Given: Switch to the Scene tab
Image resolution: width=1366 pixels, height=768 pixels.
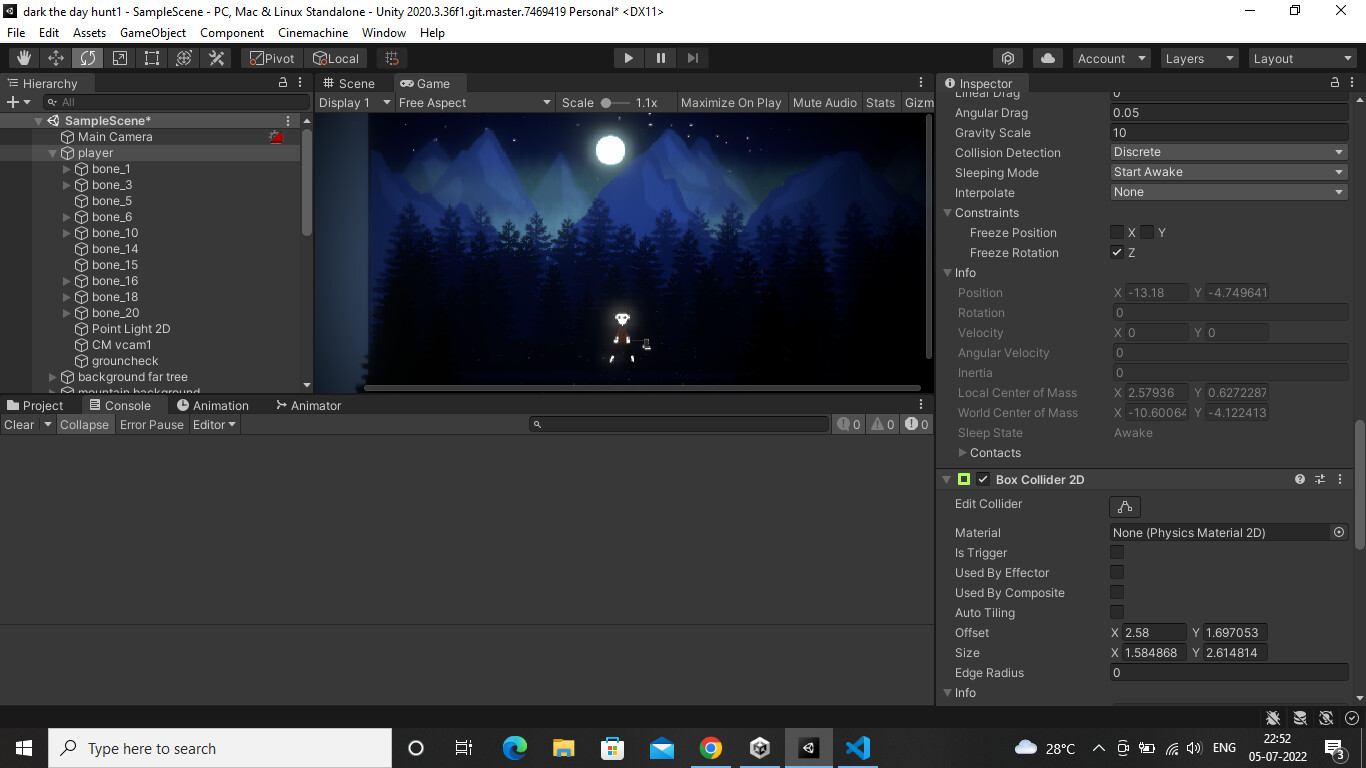Looking at the screenshot, I should click(x=348, y=83).
